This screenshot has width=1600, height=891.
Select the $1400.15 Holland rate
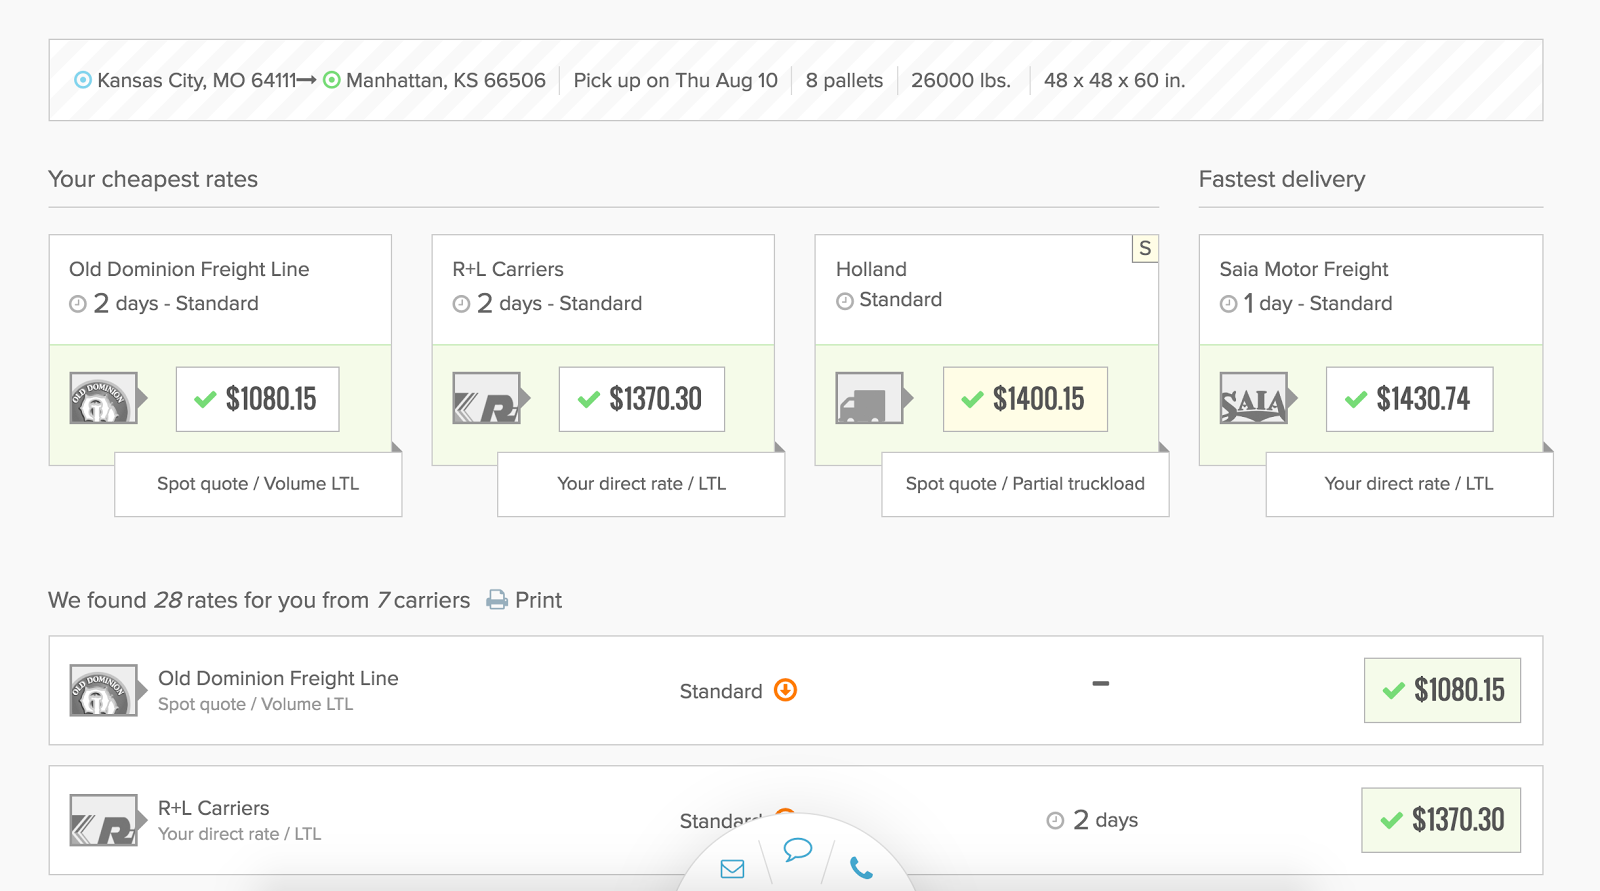(1025, 399)
